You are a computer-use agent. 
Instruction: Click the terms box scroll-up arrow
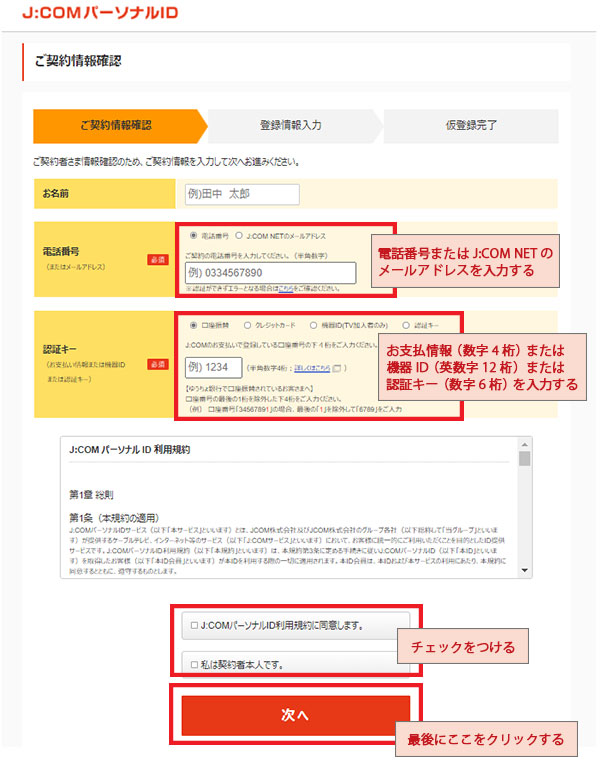click(524, 445)
